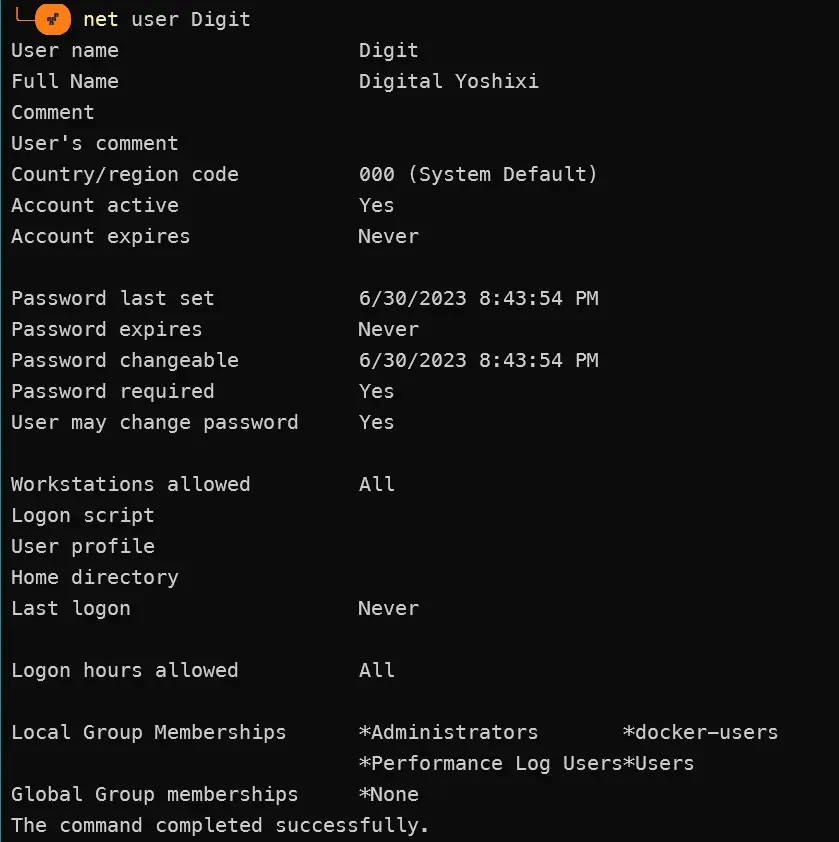The height and width of the screenshot is (842, 839).
Task: Click the 'Logon script' label
Action: (83, 515)
